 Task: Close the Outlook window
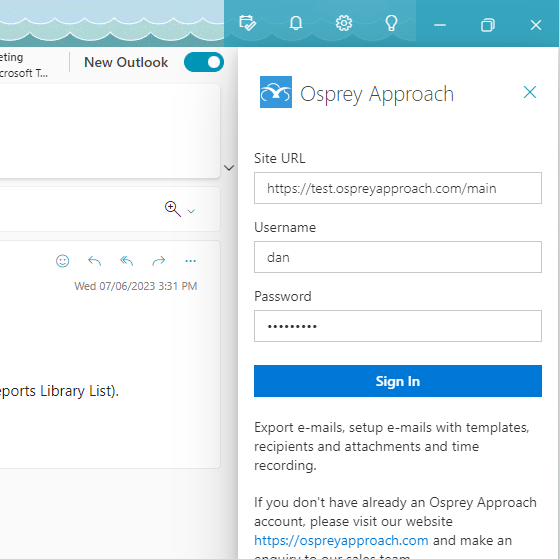click(x=535, y=25)
